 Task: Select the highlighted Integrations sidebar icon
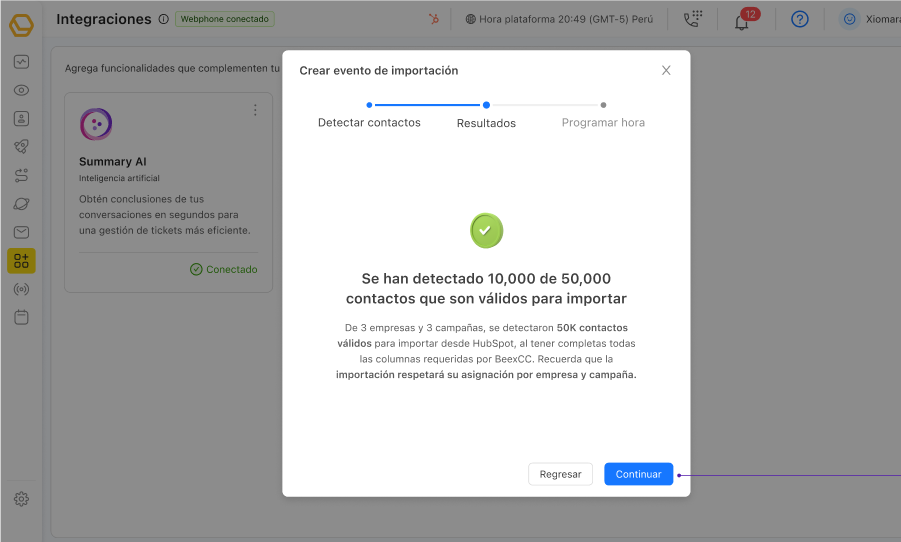(21, 261)
